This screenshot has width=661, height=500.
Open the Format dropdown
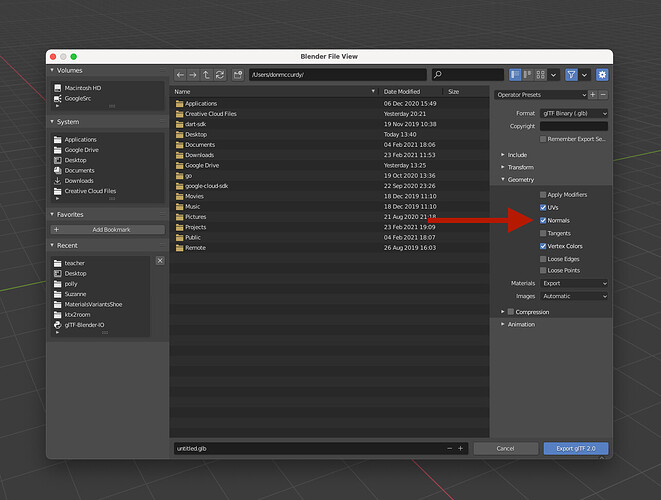pyautogui.click(x=574, y=113)
